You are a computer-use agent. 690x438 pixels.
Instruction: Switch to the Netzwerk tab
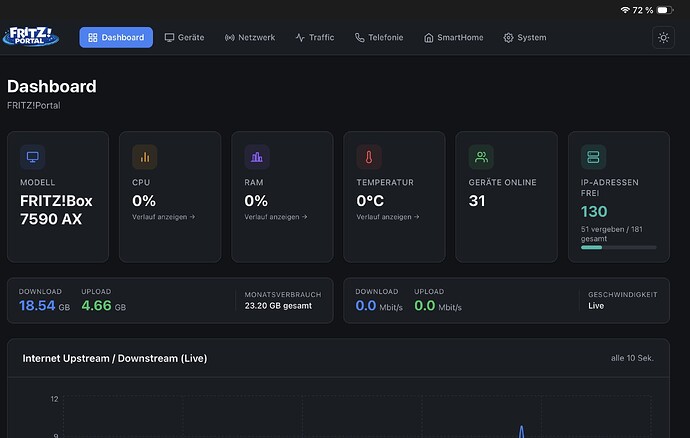250,37
